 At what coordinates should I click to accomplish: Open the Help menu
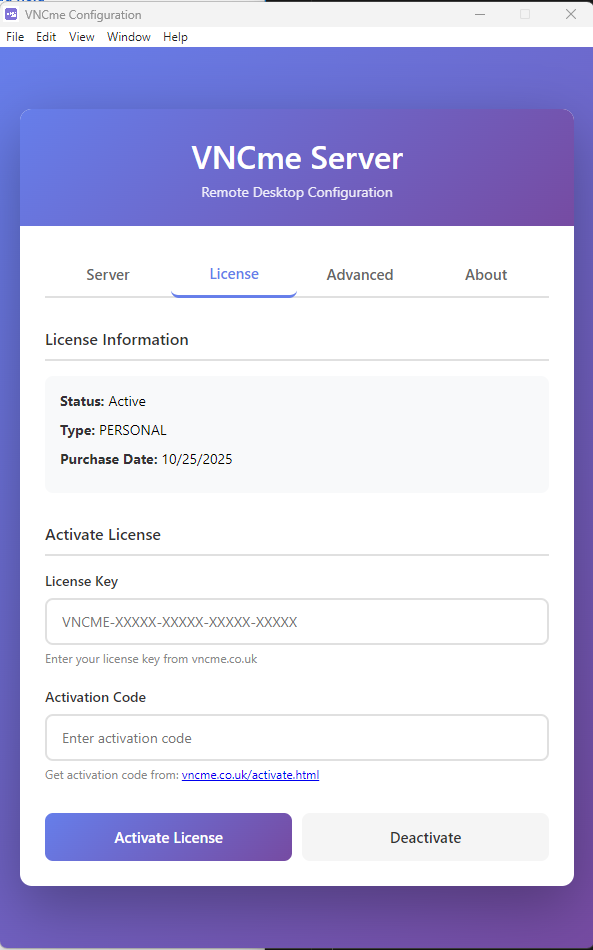click(x=175, y=36)
